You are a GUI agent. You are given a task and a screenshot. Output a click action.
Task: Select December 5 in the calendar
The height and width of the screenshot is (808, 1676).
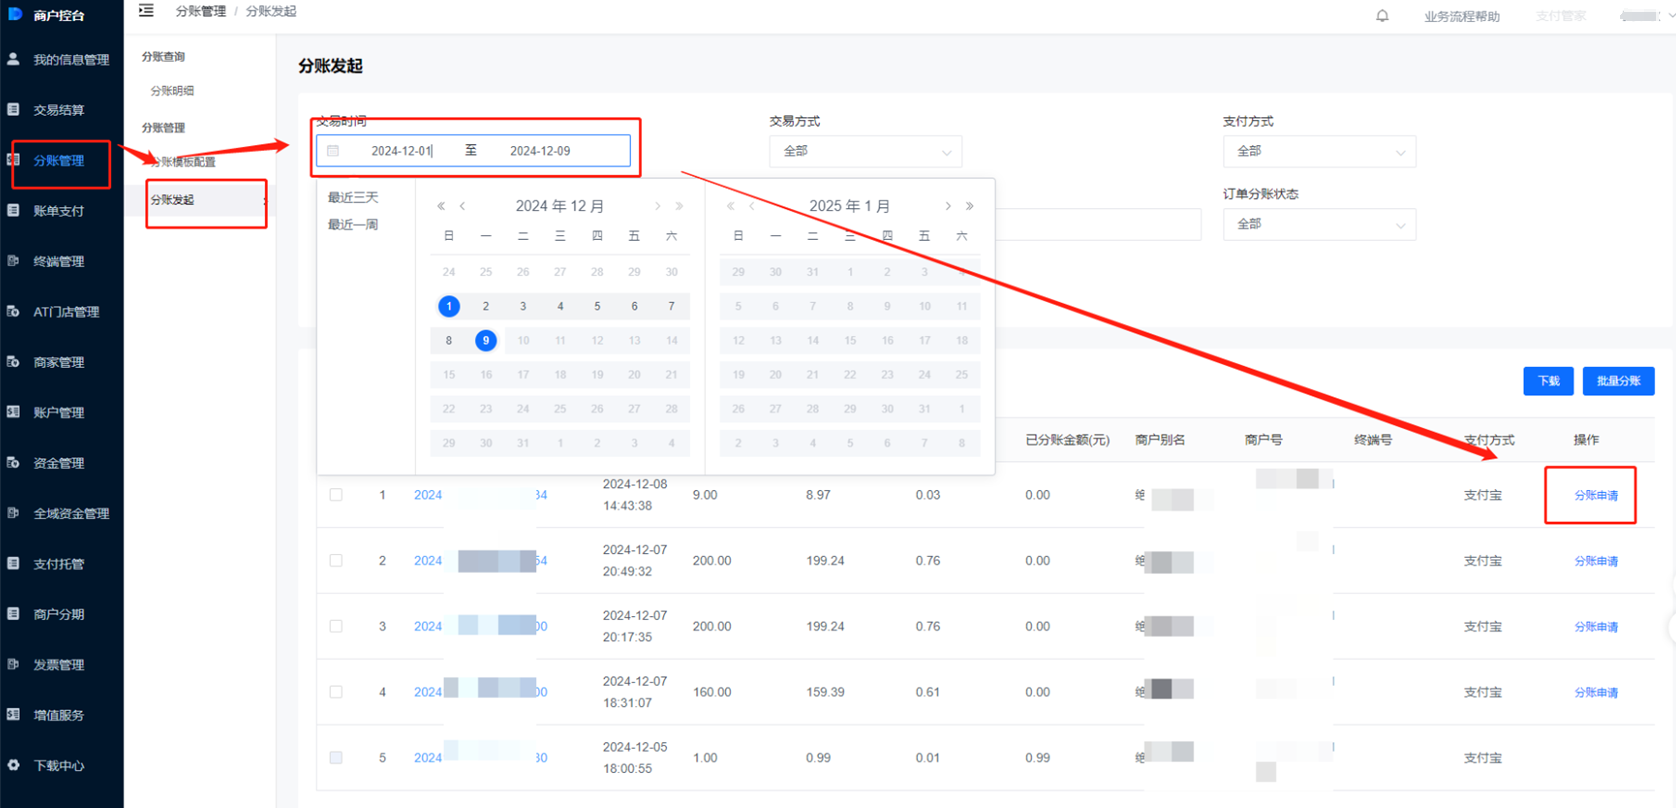coord(597,307)
